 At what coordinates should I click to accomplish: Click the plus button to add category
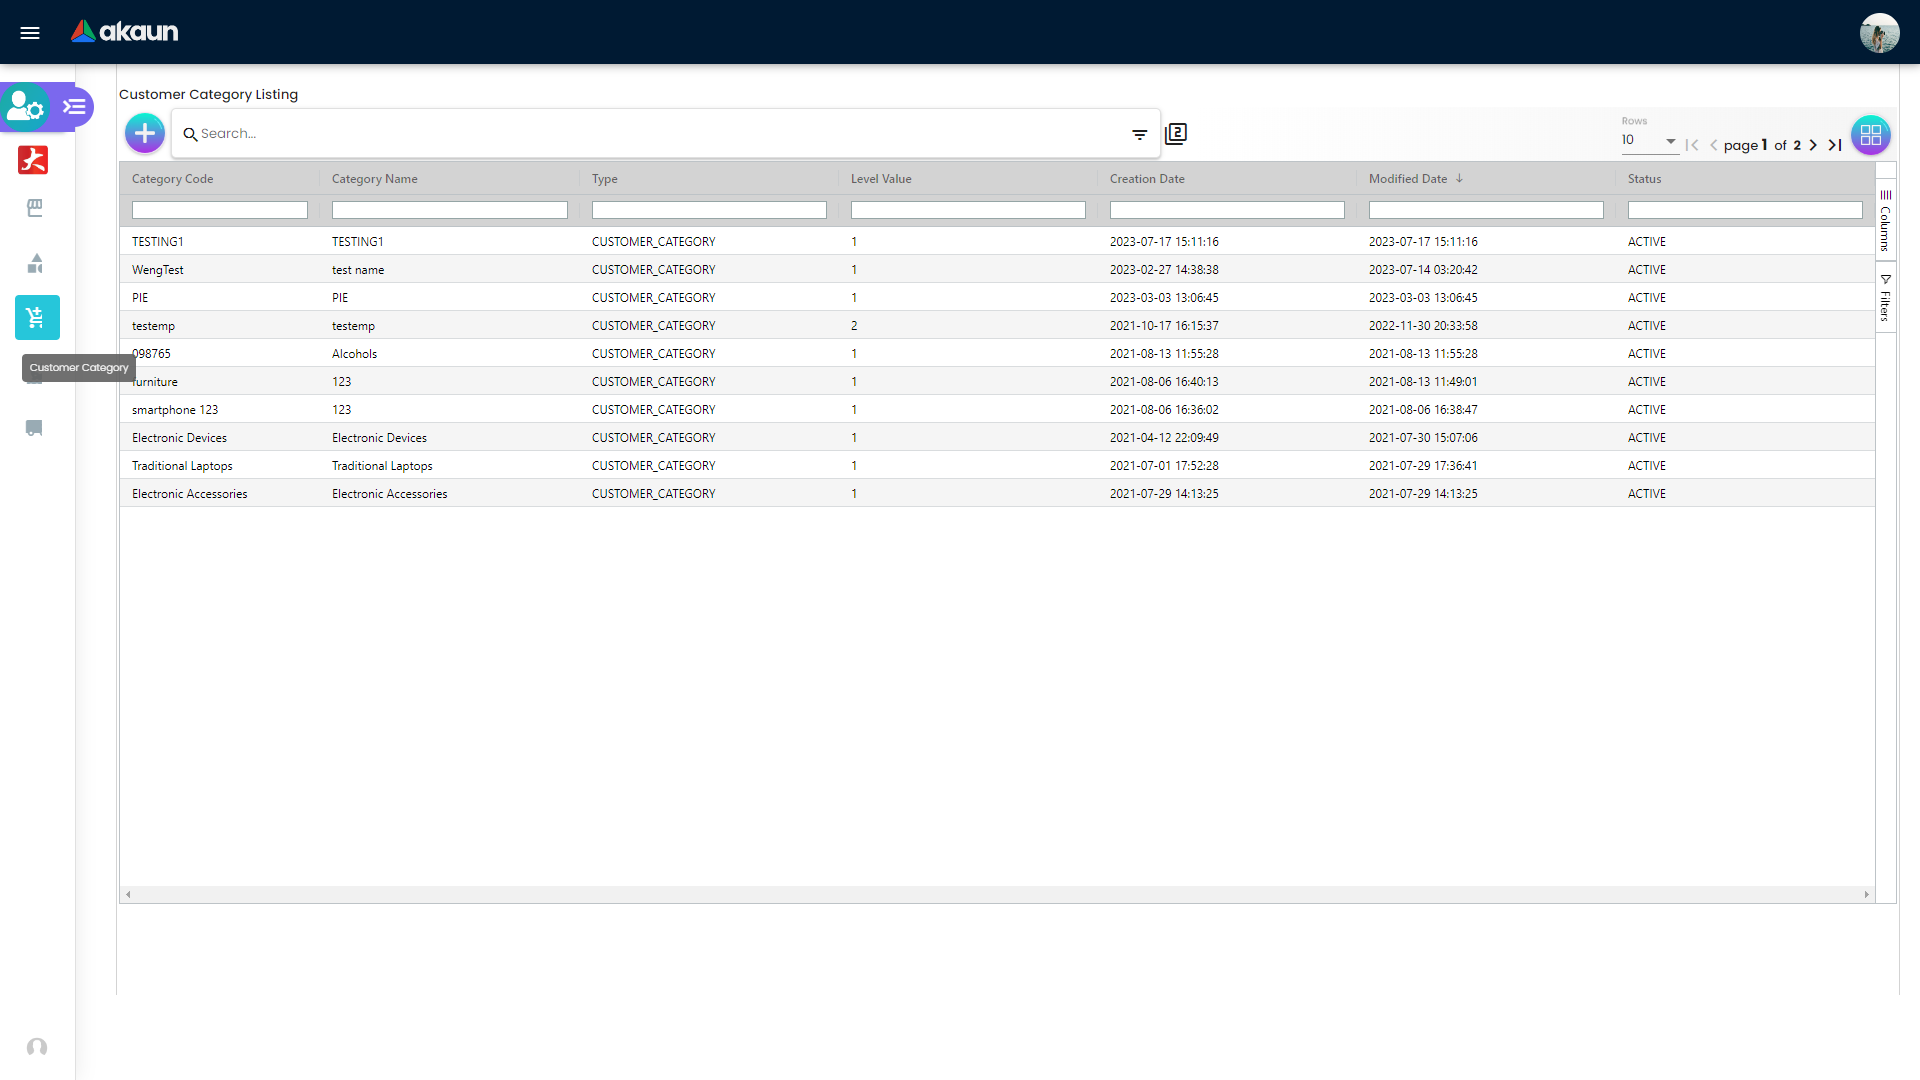pyautogui.click(x=144, y=133)
